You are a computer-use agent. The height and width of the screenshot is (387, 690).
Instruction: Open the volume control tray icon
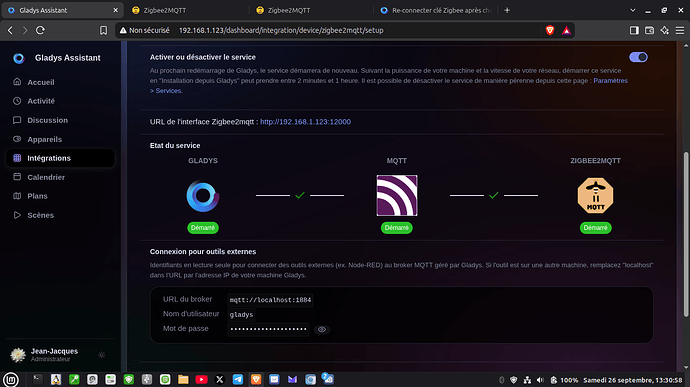(540, 380)
